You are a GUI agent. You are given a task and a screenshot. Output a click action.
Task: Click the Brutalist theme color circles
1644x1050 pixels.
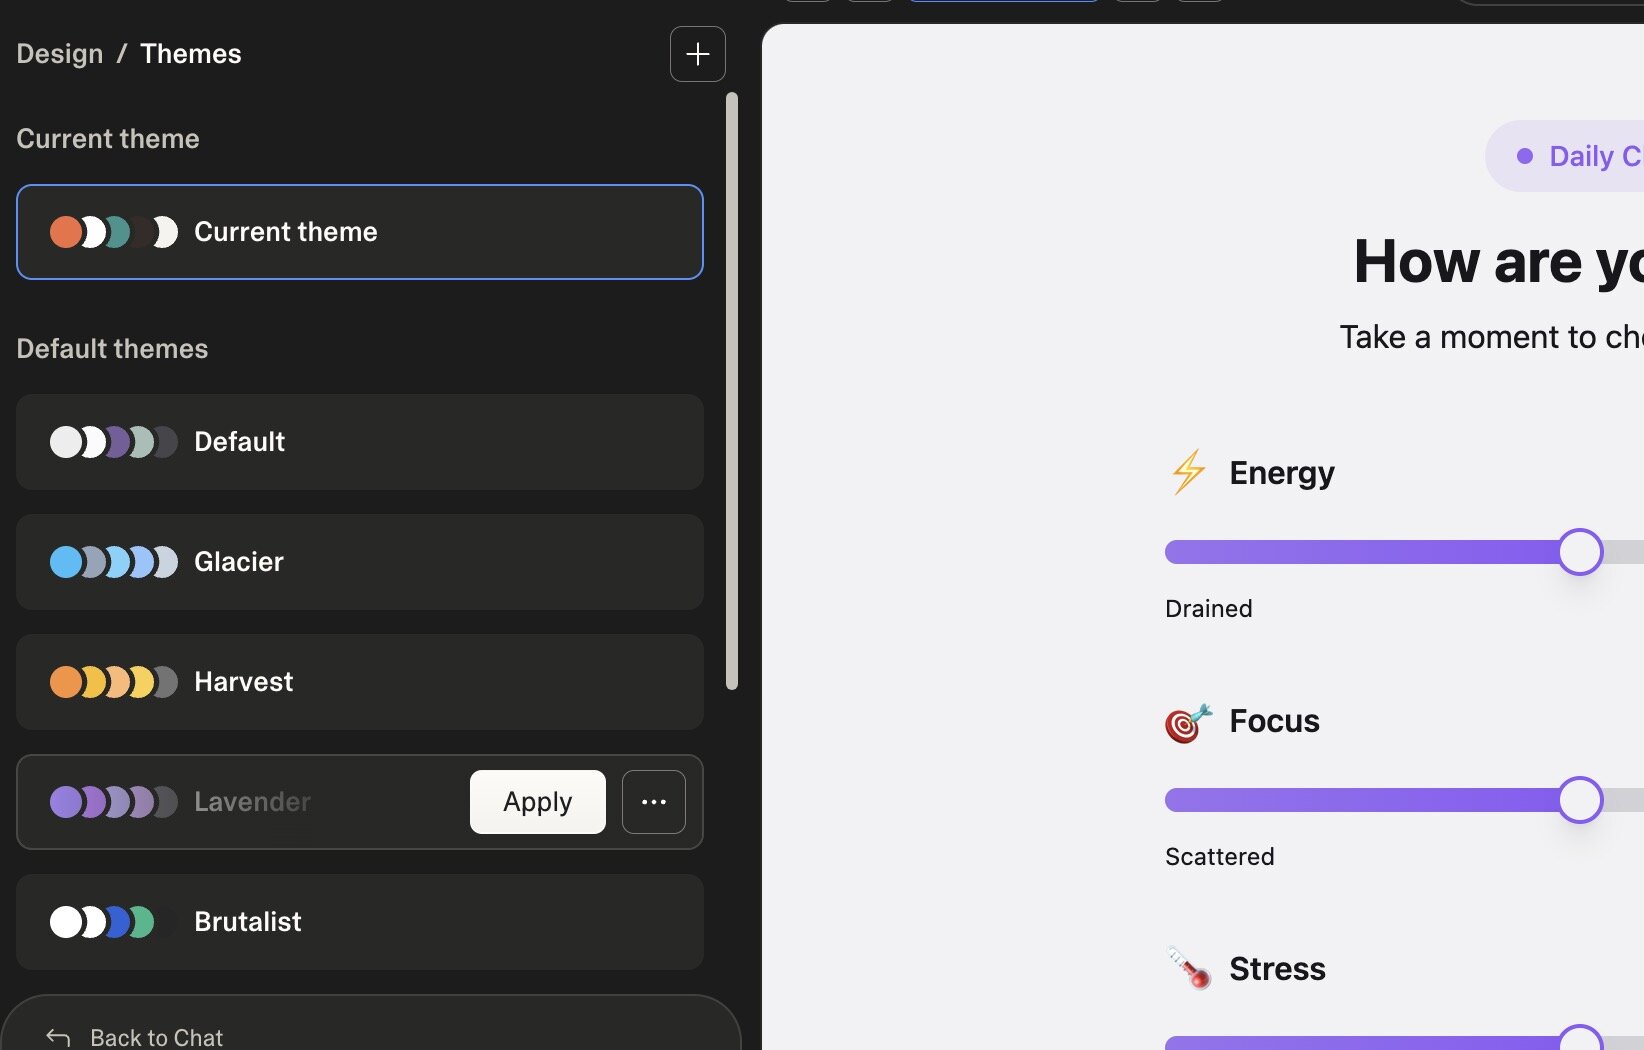click(x=105, y=921)
